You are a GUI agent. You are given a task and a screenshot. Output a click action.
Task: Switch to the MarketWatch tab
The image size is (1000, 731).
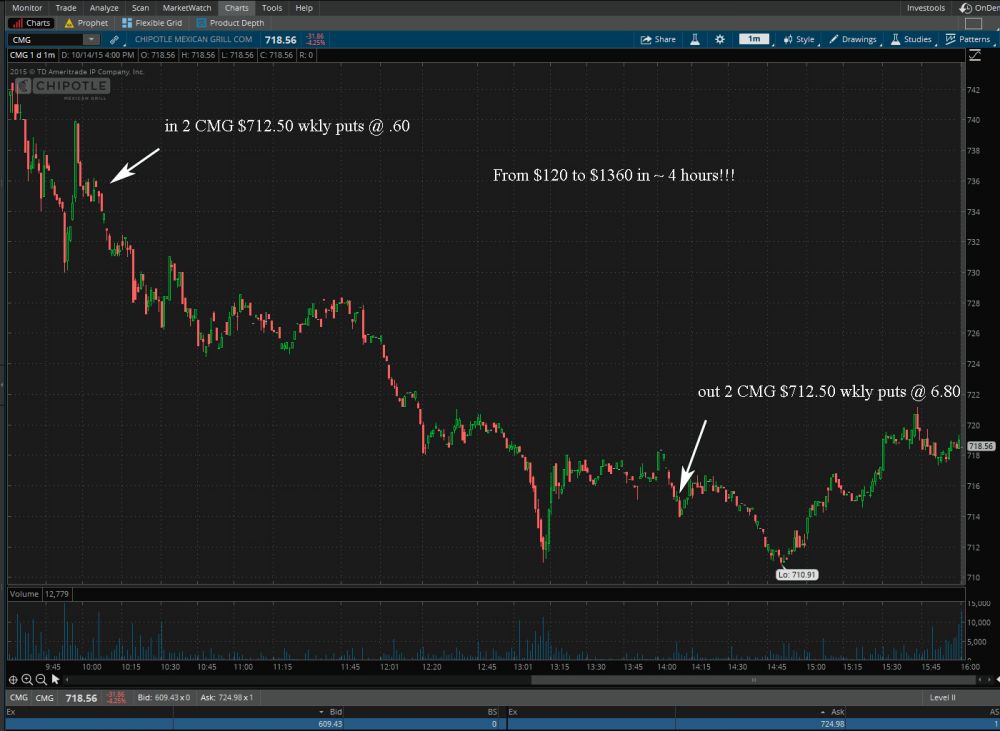click(x=187, y=8)
